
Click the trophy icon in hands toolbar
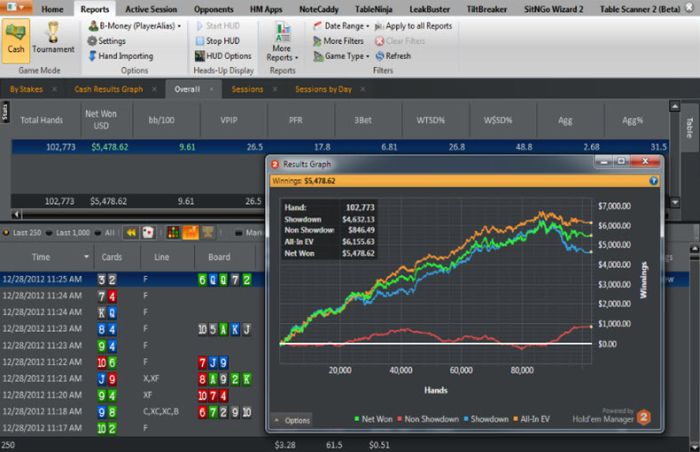click(x=208, y=232)
